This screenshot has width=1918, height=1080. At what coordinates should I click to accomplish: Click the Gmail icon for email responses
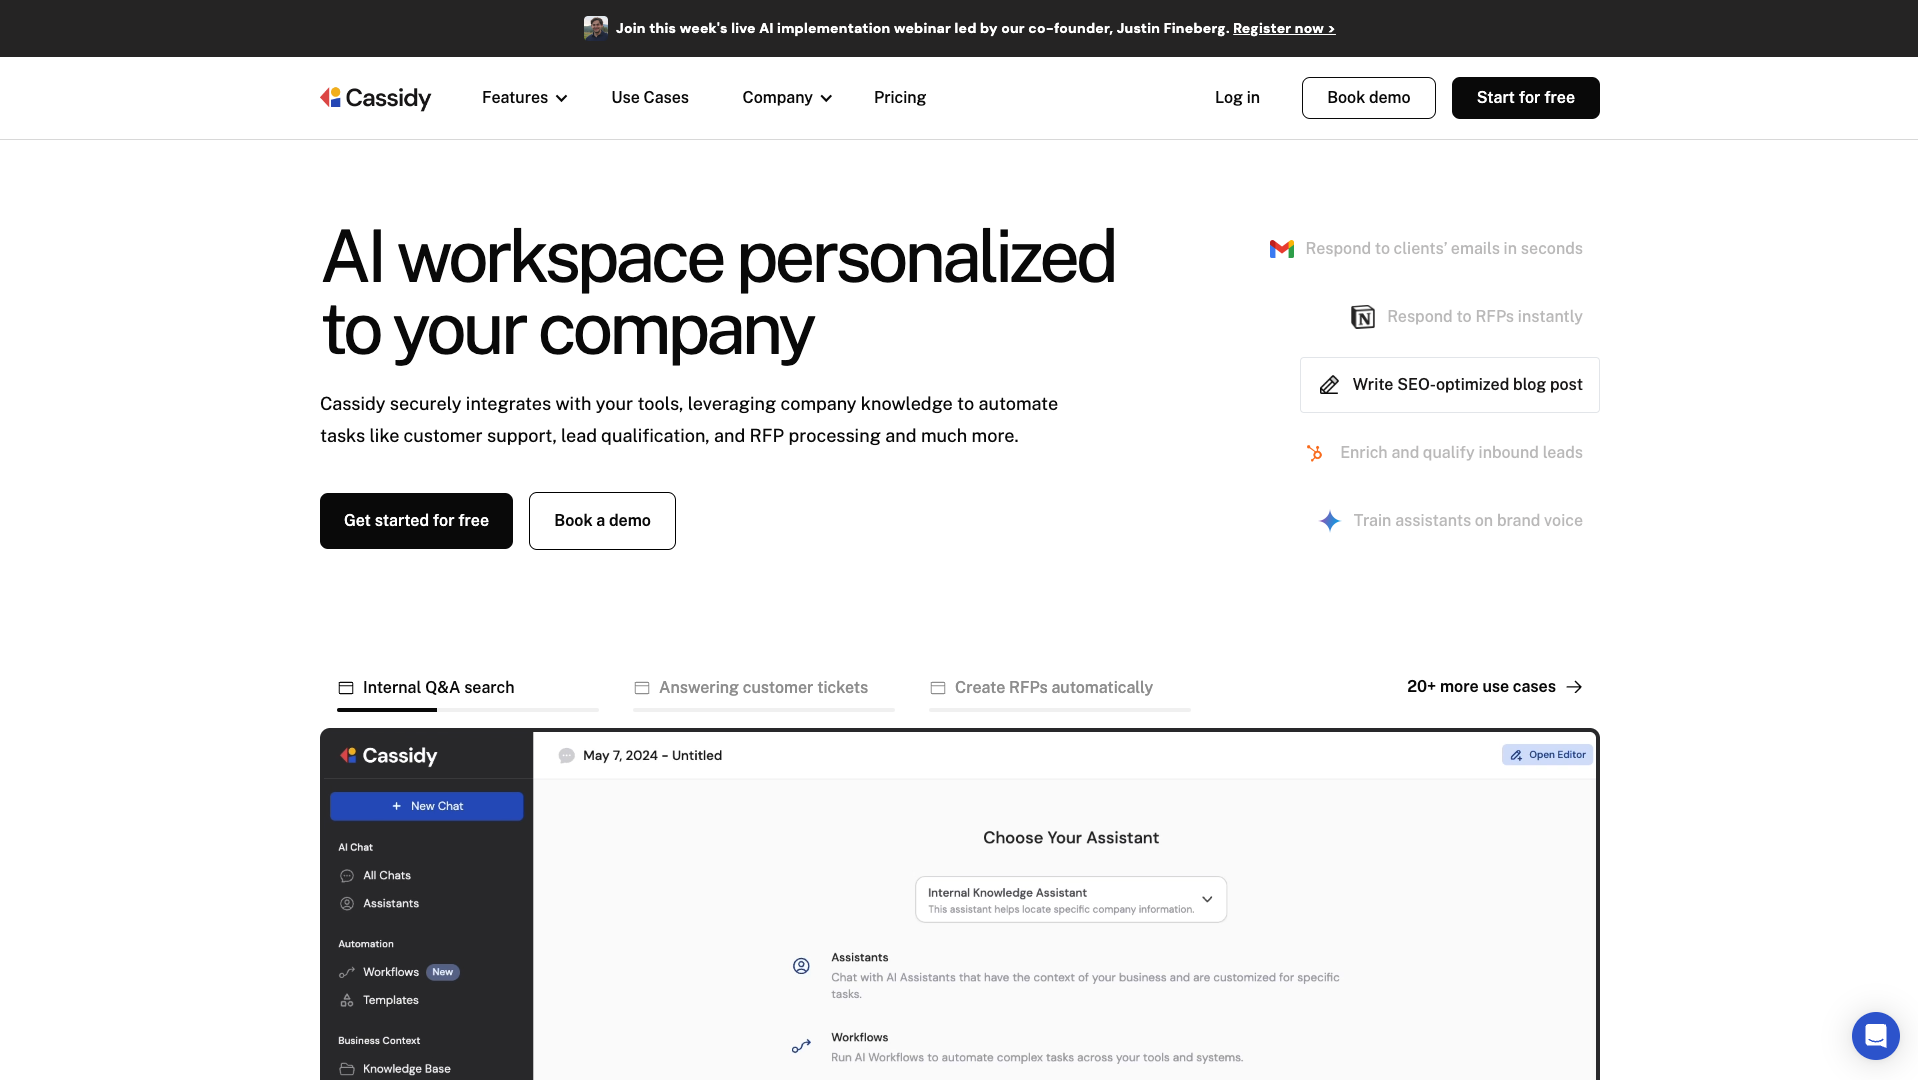1281,249
